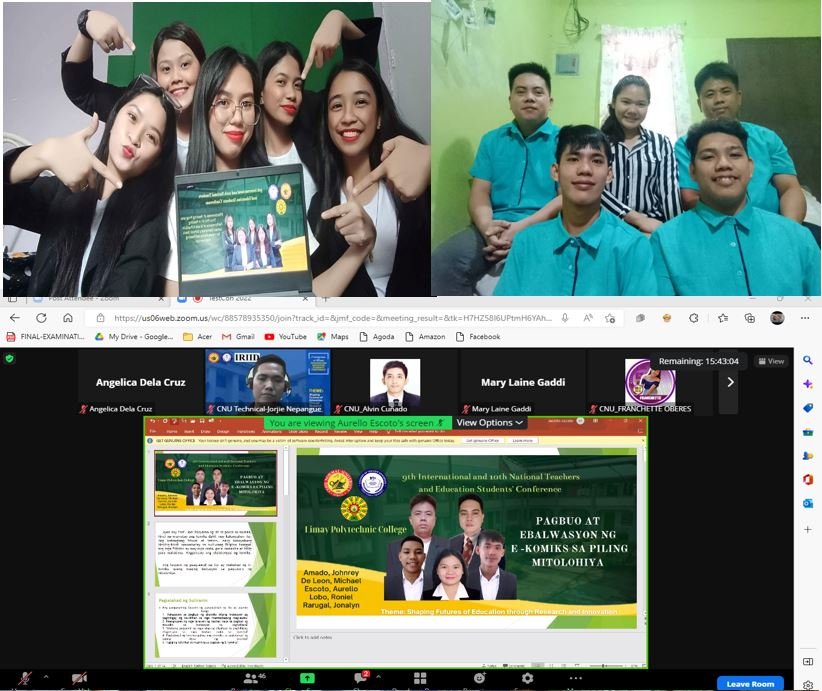Open Zoom Reactions smiley icon

coord(481,678)
